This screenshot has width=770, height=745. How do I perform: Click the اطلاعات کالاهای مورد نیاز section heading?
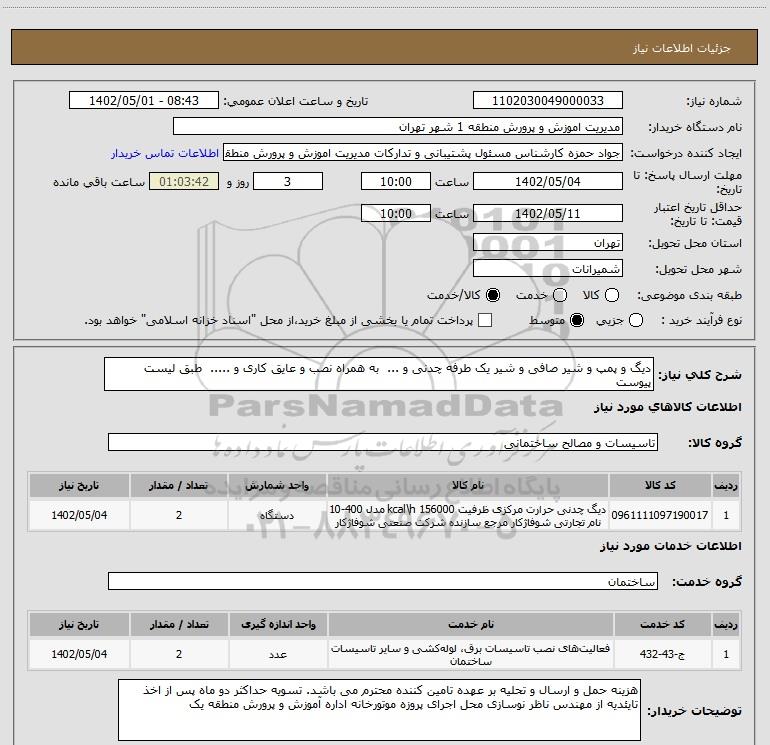[668, 407]
